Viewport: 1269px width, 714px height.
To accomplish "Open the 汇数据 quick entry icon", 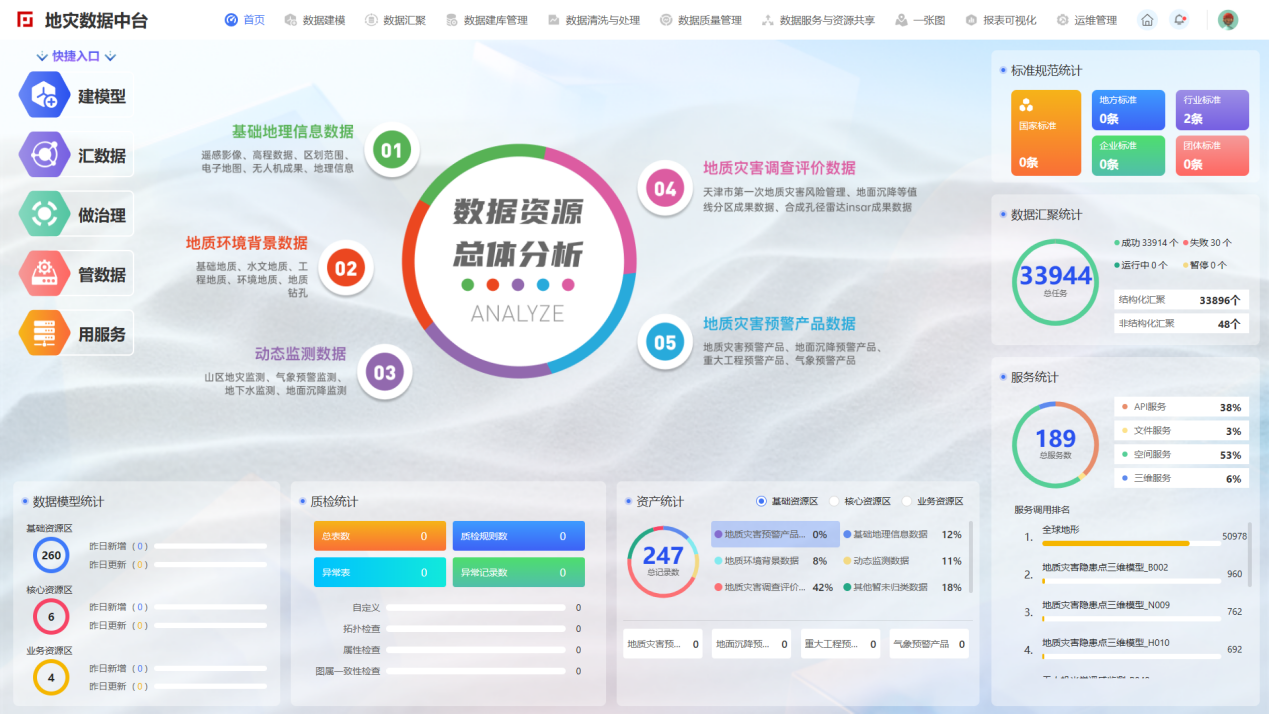I will (44, 155).
